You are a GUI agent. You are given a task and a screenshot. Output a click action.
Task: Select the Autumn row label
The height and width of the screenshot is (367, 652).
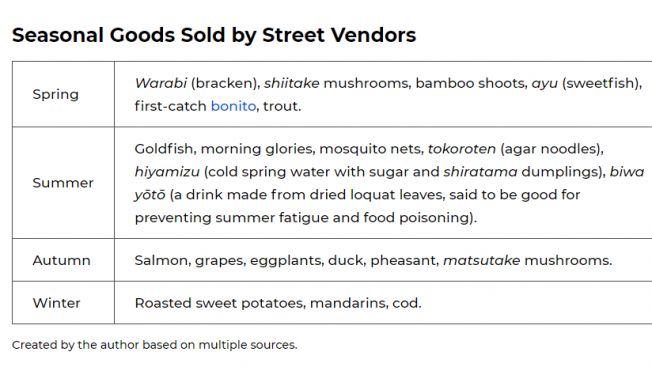62,260
